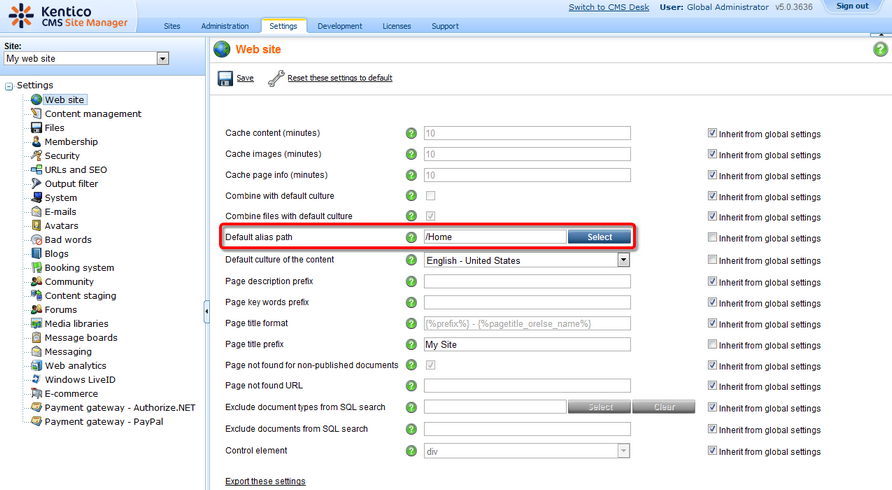
Task: Click the left panel collapse splitter handle
Action: tap(207, 313)
